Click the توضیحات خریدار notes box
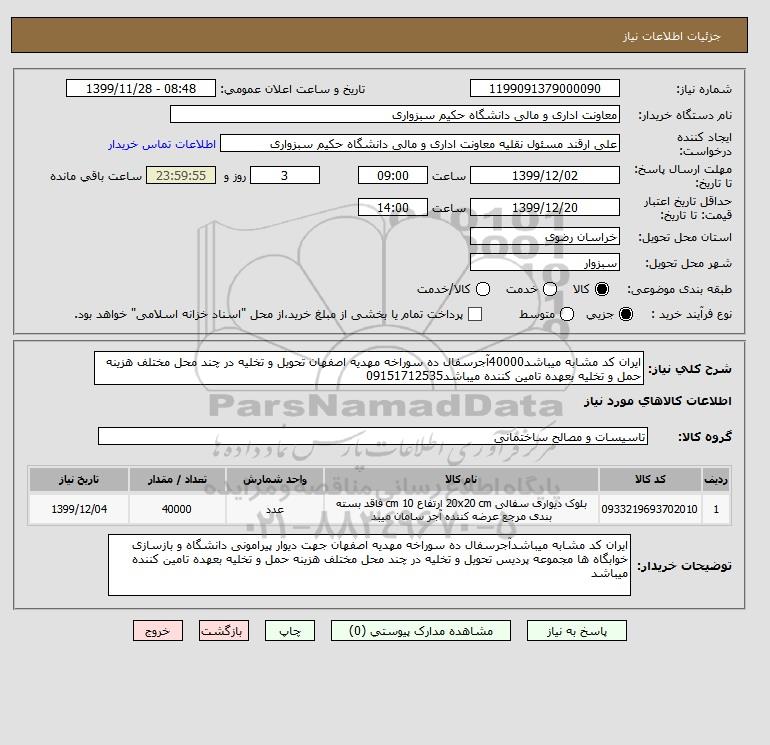This screenshot has width=770, height=745. tap(369, 565)
